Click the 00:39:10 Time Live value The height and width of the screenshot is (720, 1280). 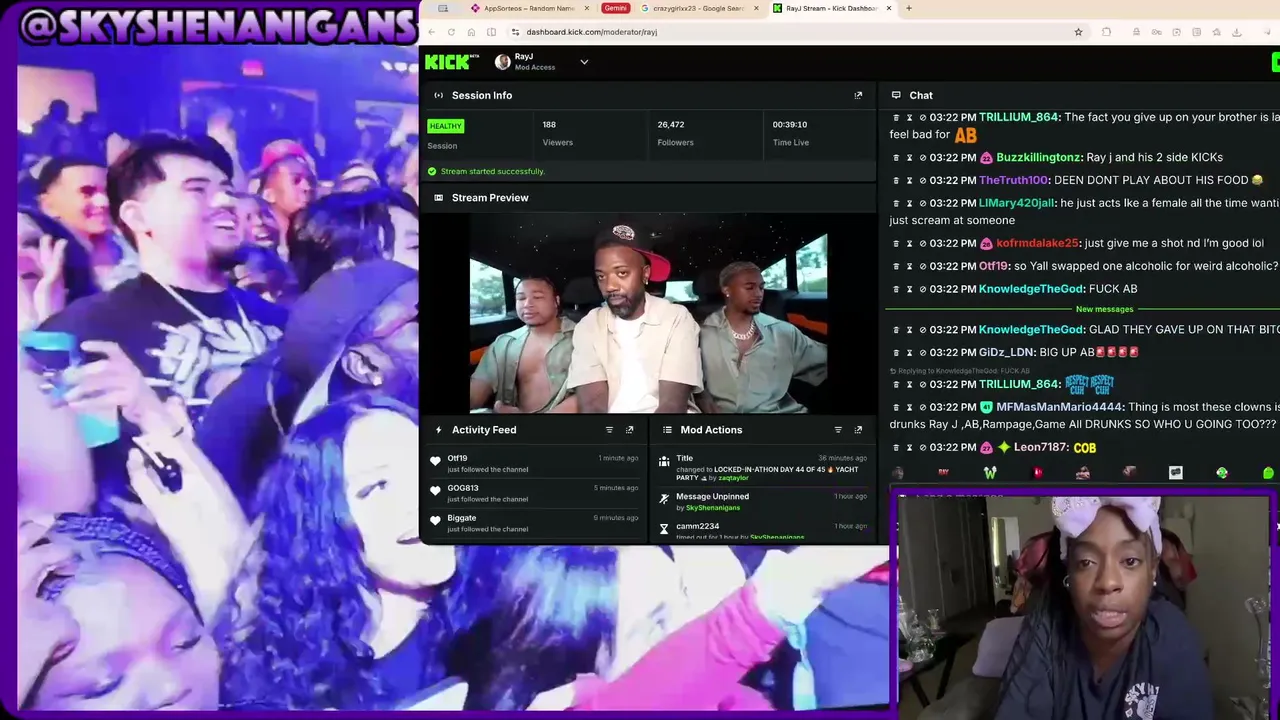click(790, 125)
